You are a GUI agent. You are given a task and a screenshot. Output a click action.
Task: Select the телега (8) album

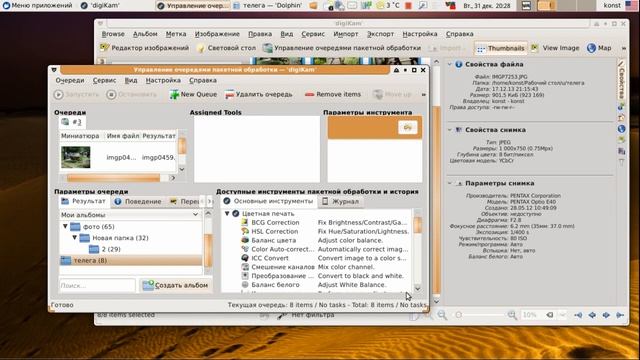[130, 260]
